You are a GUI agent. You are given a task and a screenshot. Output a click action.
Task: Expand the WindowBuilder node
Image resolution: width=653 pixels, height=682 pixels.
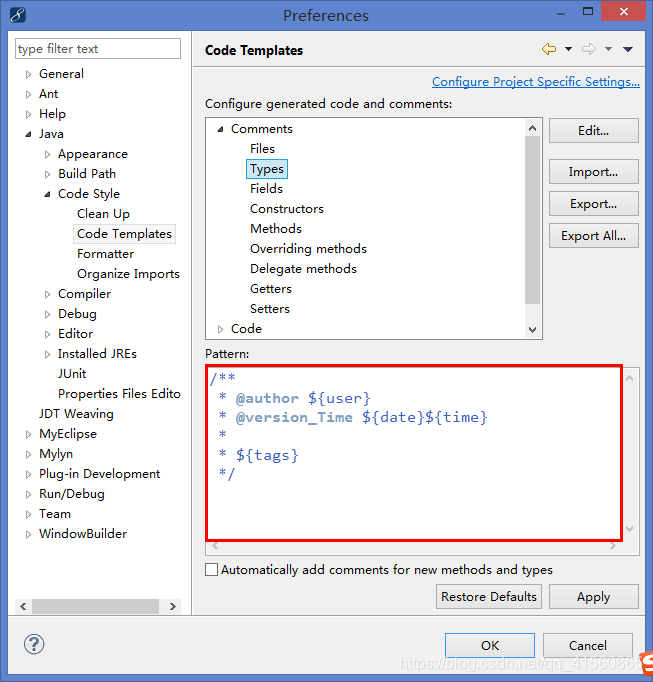[x=28, y=535]
